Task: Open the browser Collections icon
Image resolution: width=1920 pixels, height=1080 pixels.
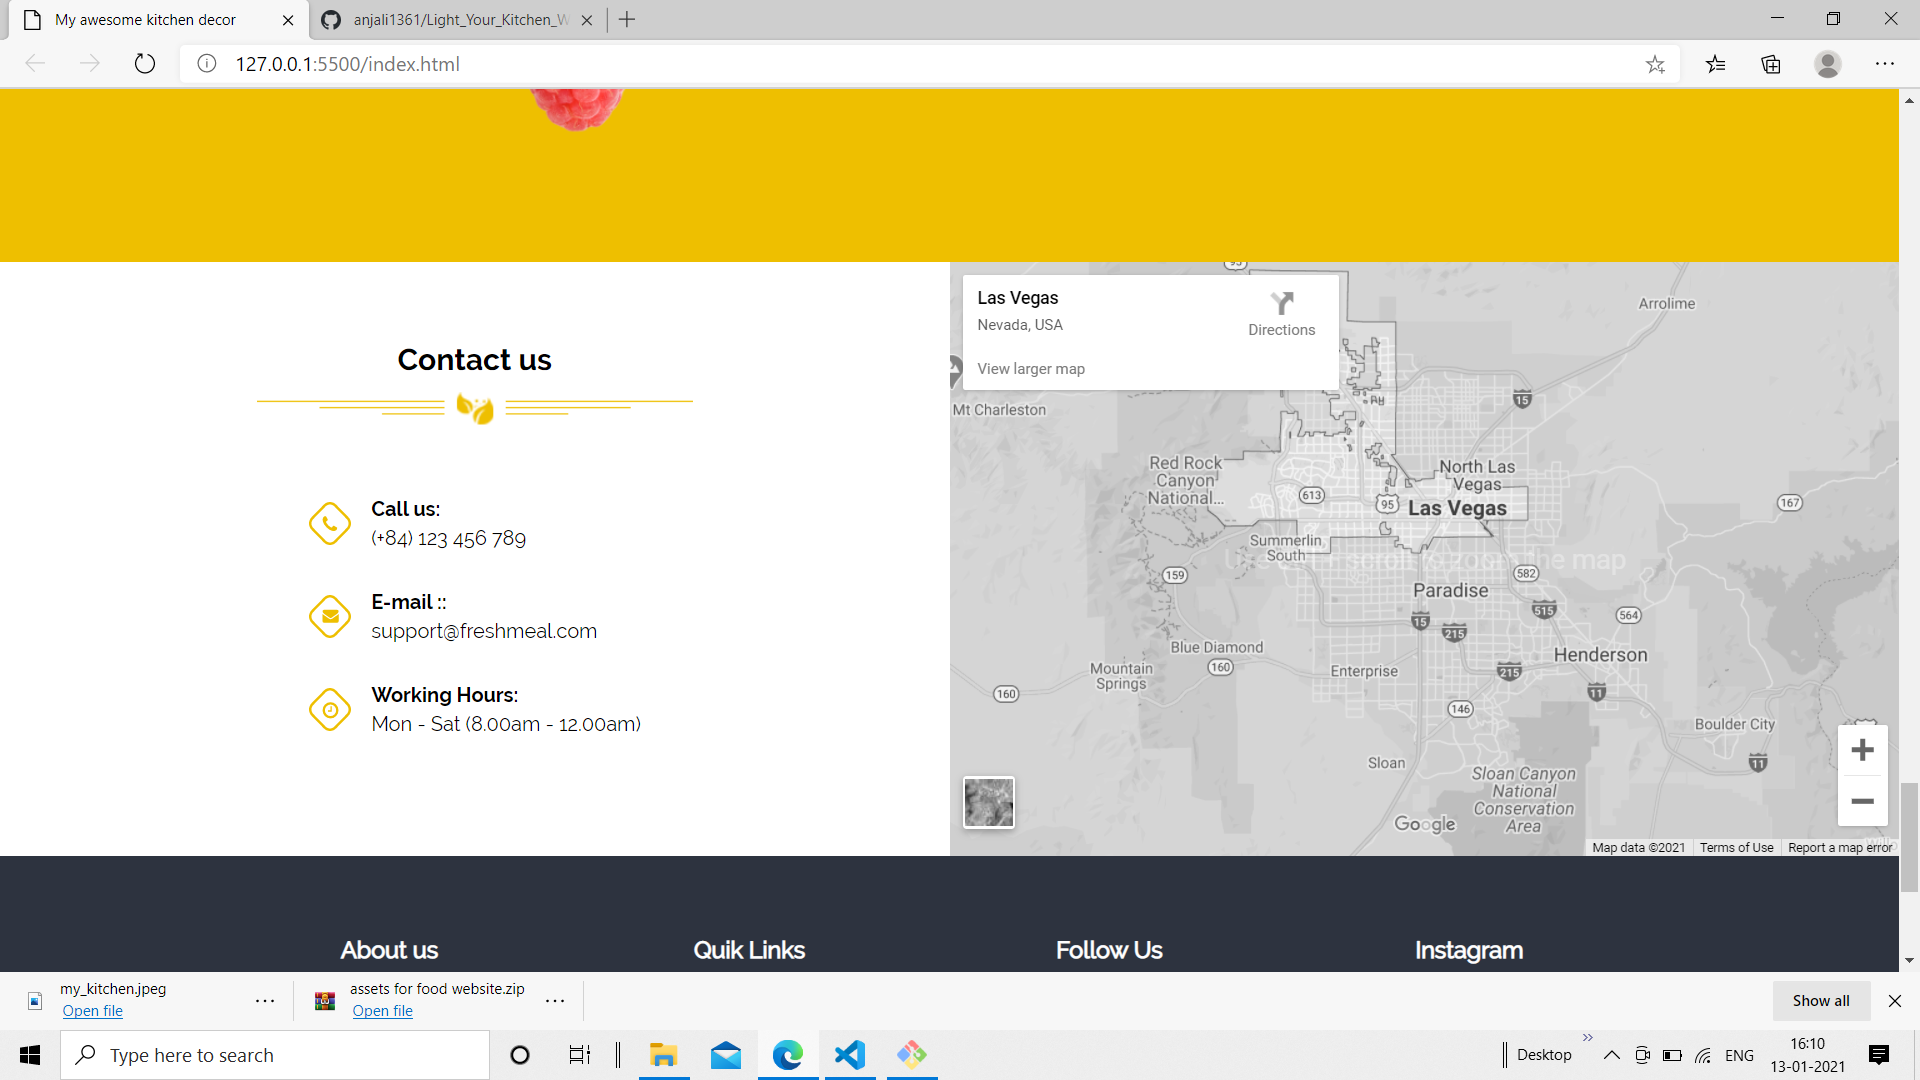Action: pyautogui.click(x=1771, y=64)
